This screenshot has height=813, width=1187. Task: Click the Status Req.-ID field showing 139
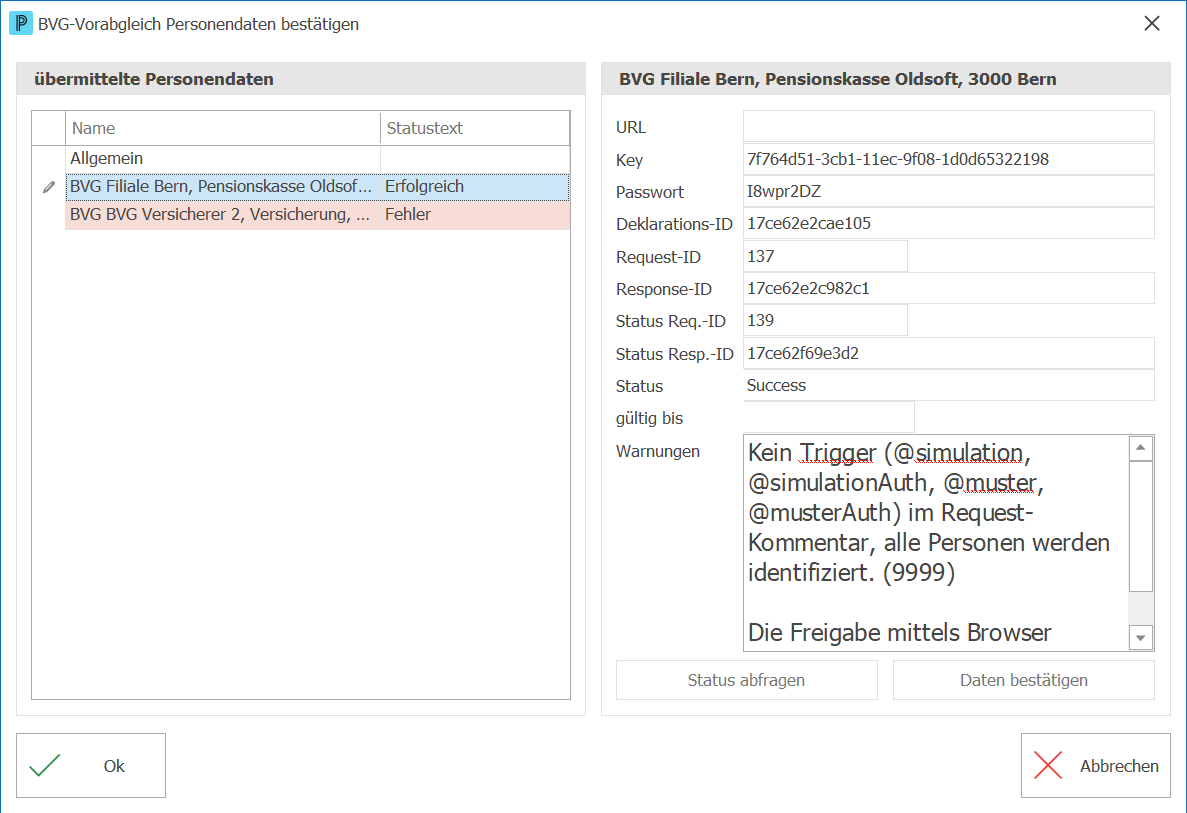(825, 320)
